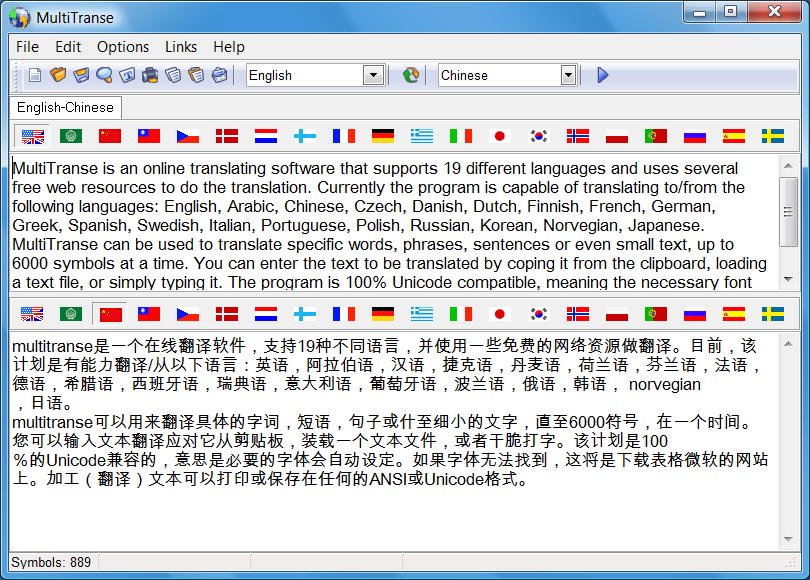The image size is (810, 580).
Task: Choose Polish flag in source language row
Action: [617, 136]
